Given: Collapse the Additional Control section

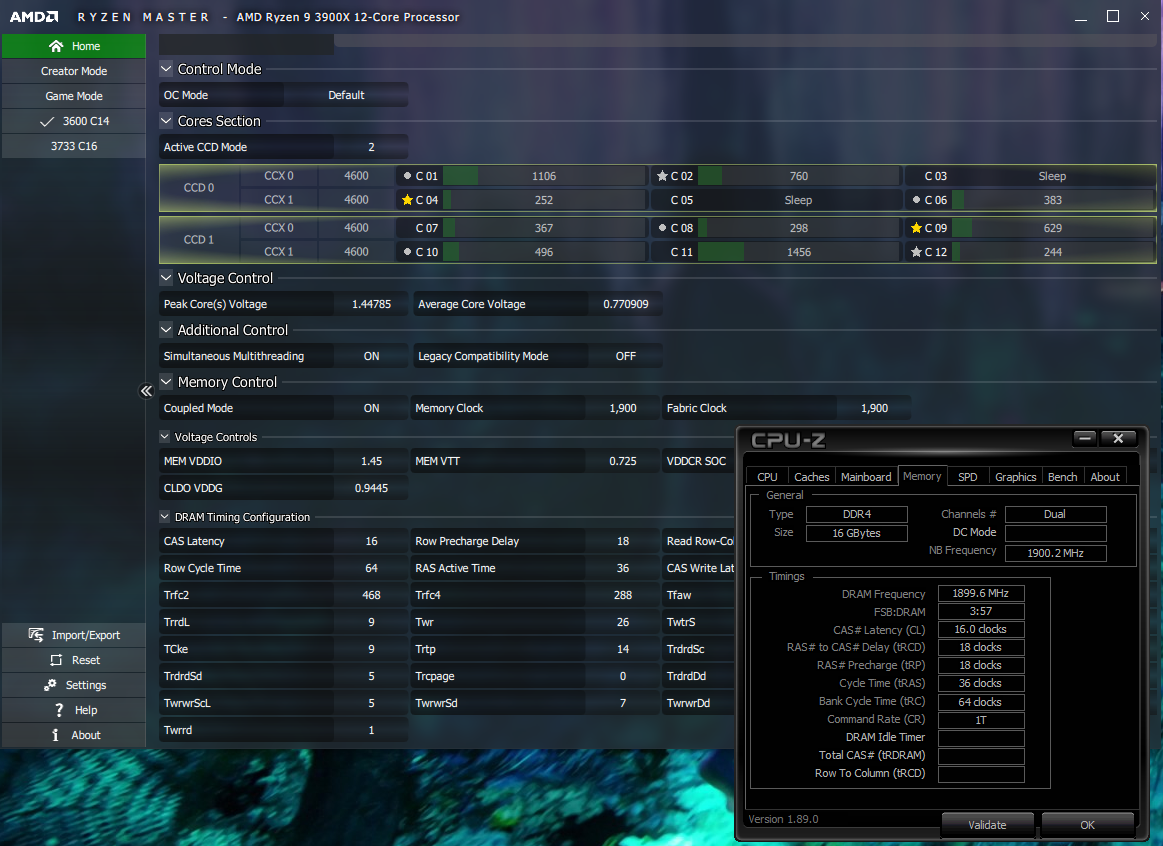Looking at the screenshot, I should point(166,330).
